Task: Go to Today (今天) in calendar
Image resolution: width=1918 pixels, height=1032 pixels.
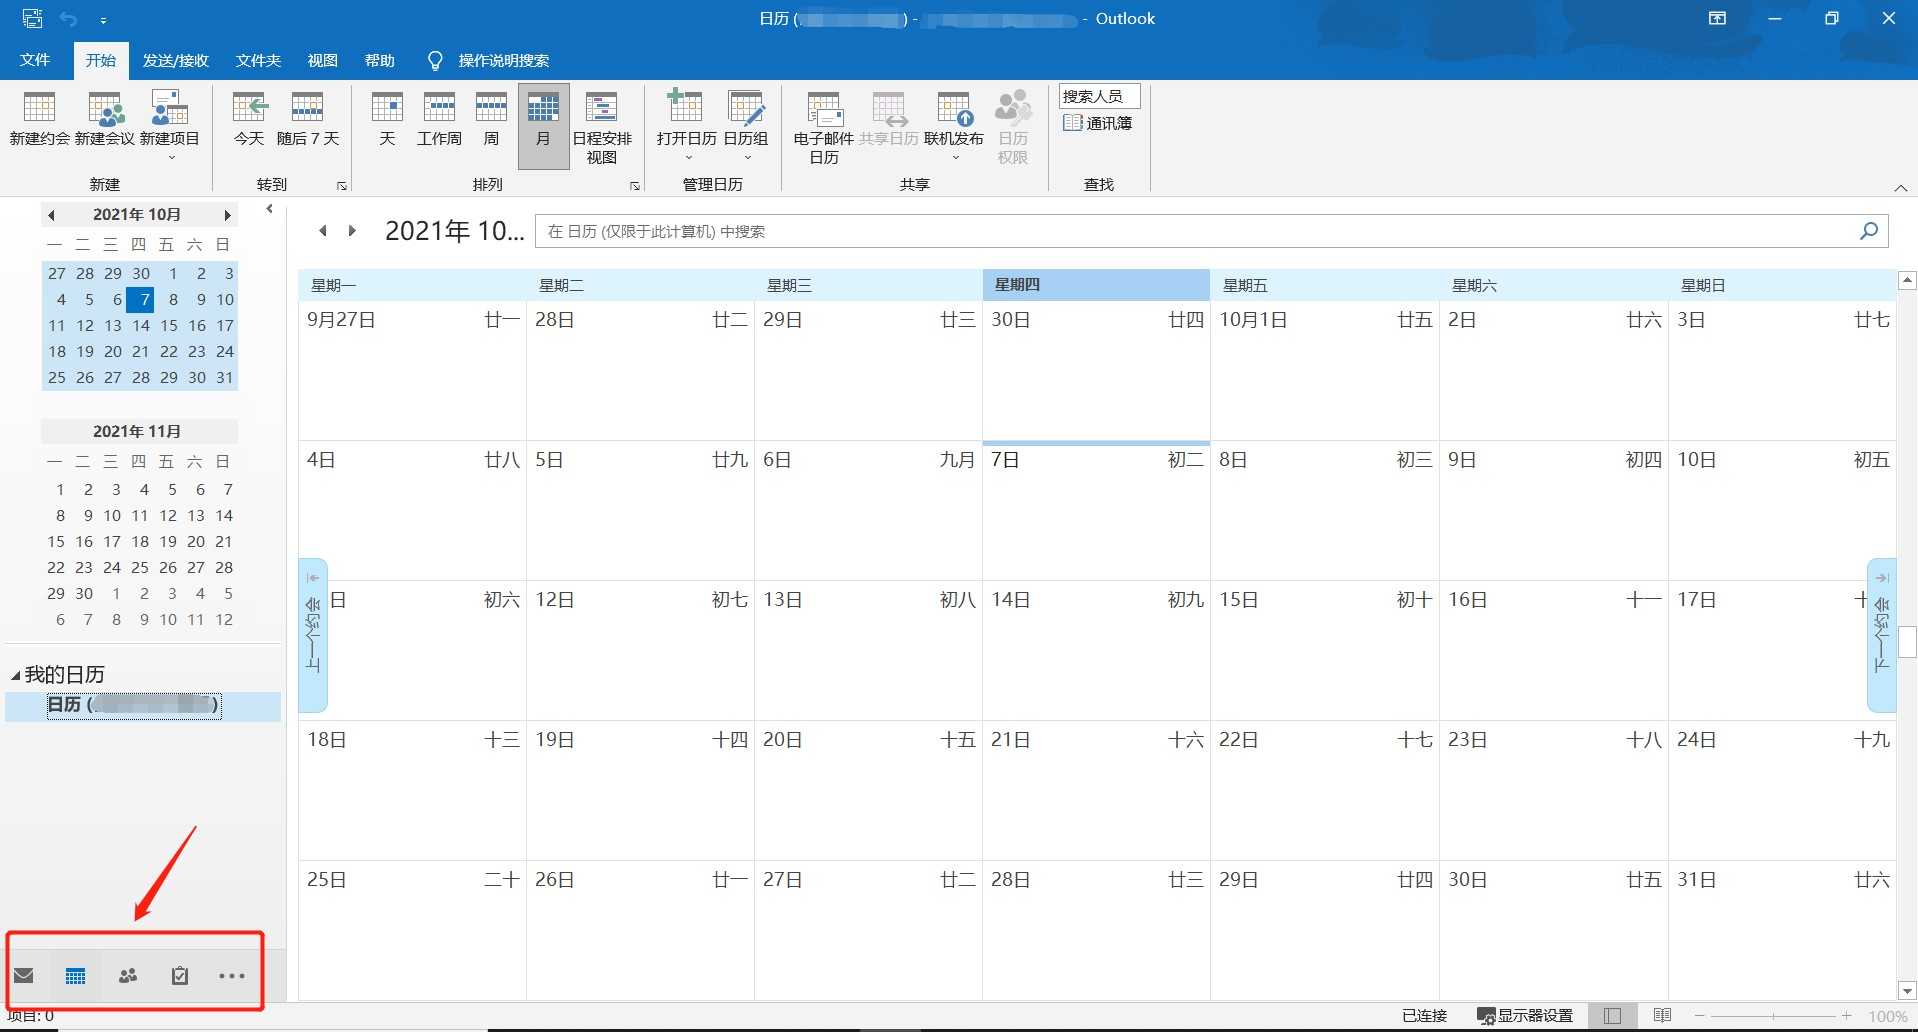Action: click(249, 119)
